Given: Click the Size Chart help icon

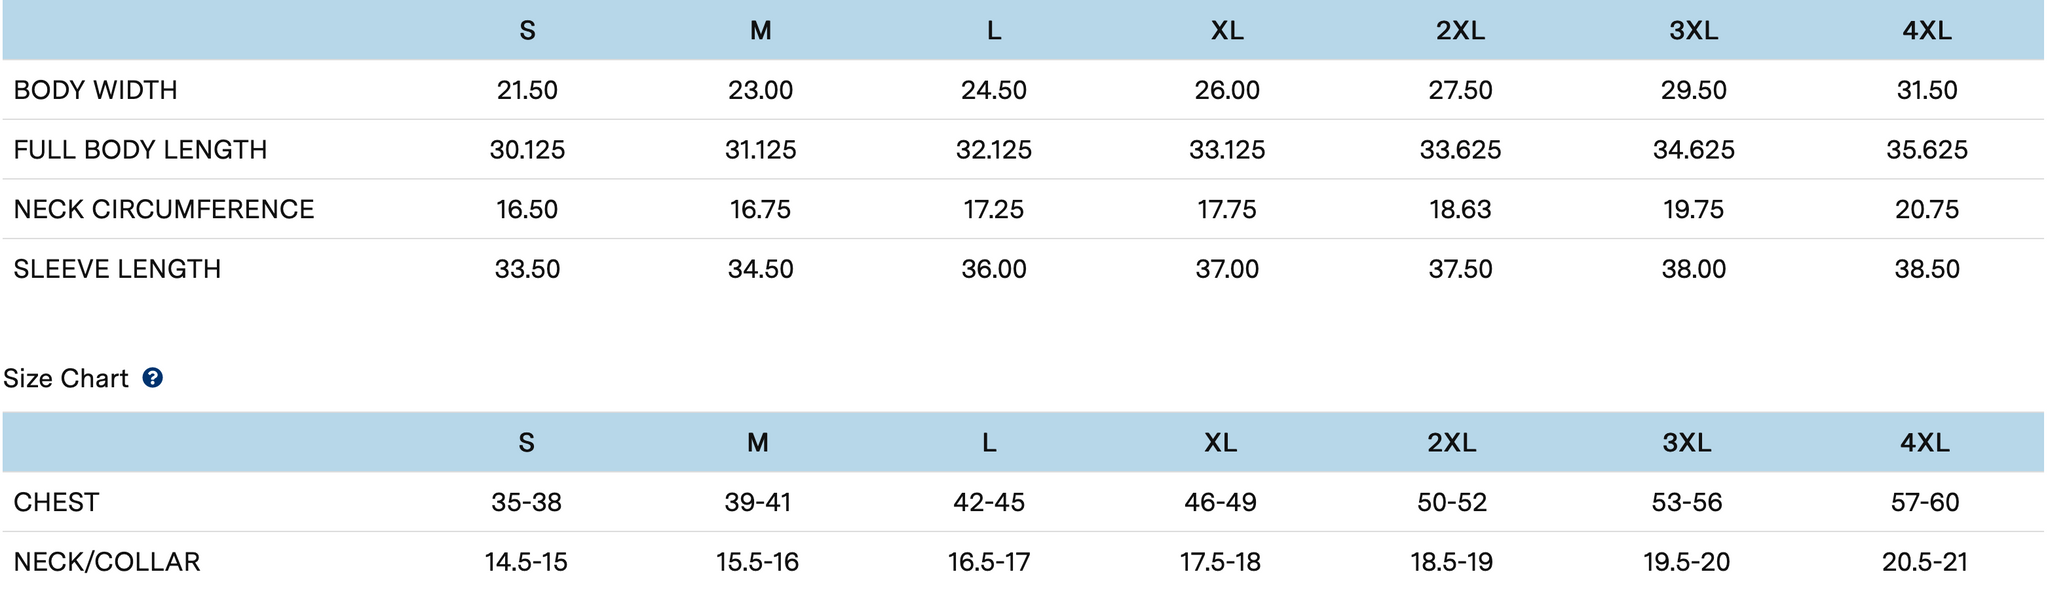Looking at the screenshot, I should [152, 378].
